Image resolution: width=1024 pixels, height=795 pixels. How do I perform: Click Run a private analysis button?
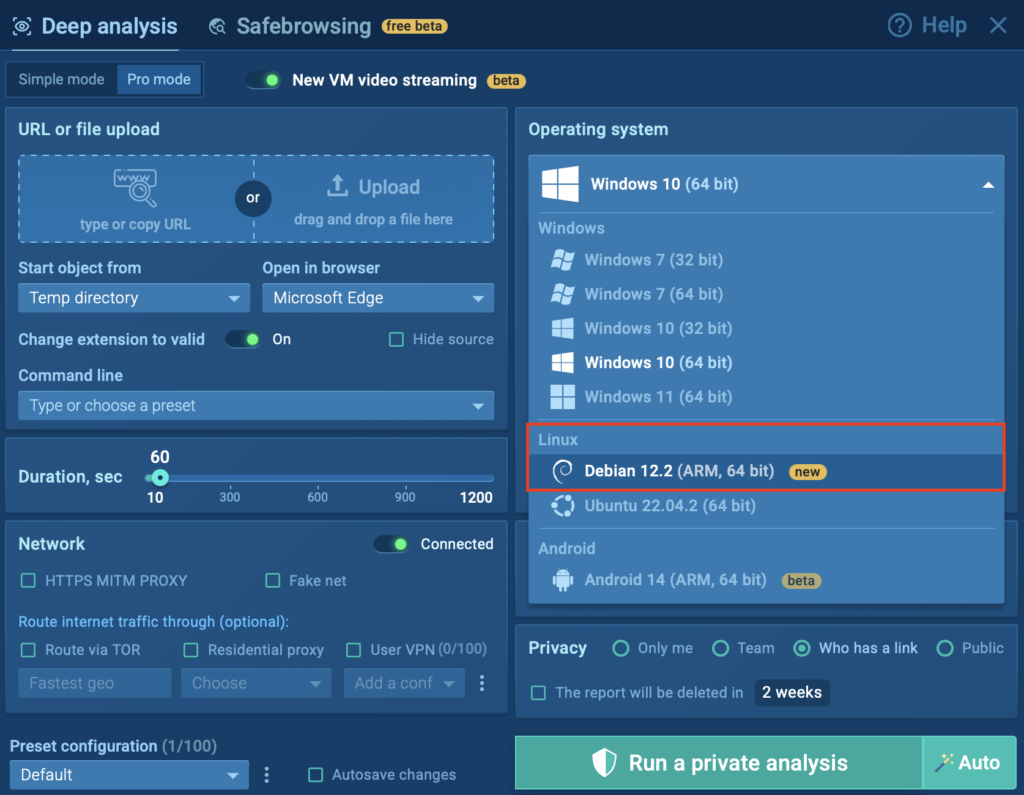point(718,763)
